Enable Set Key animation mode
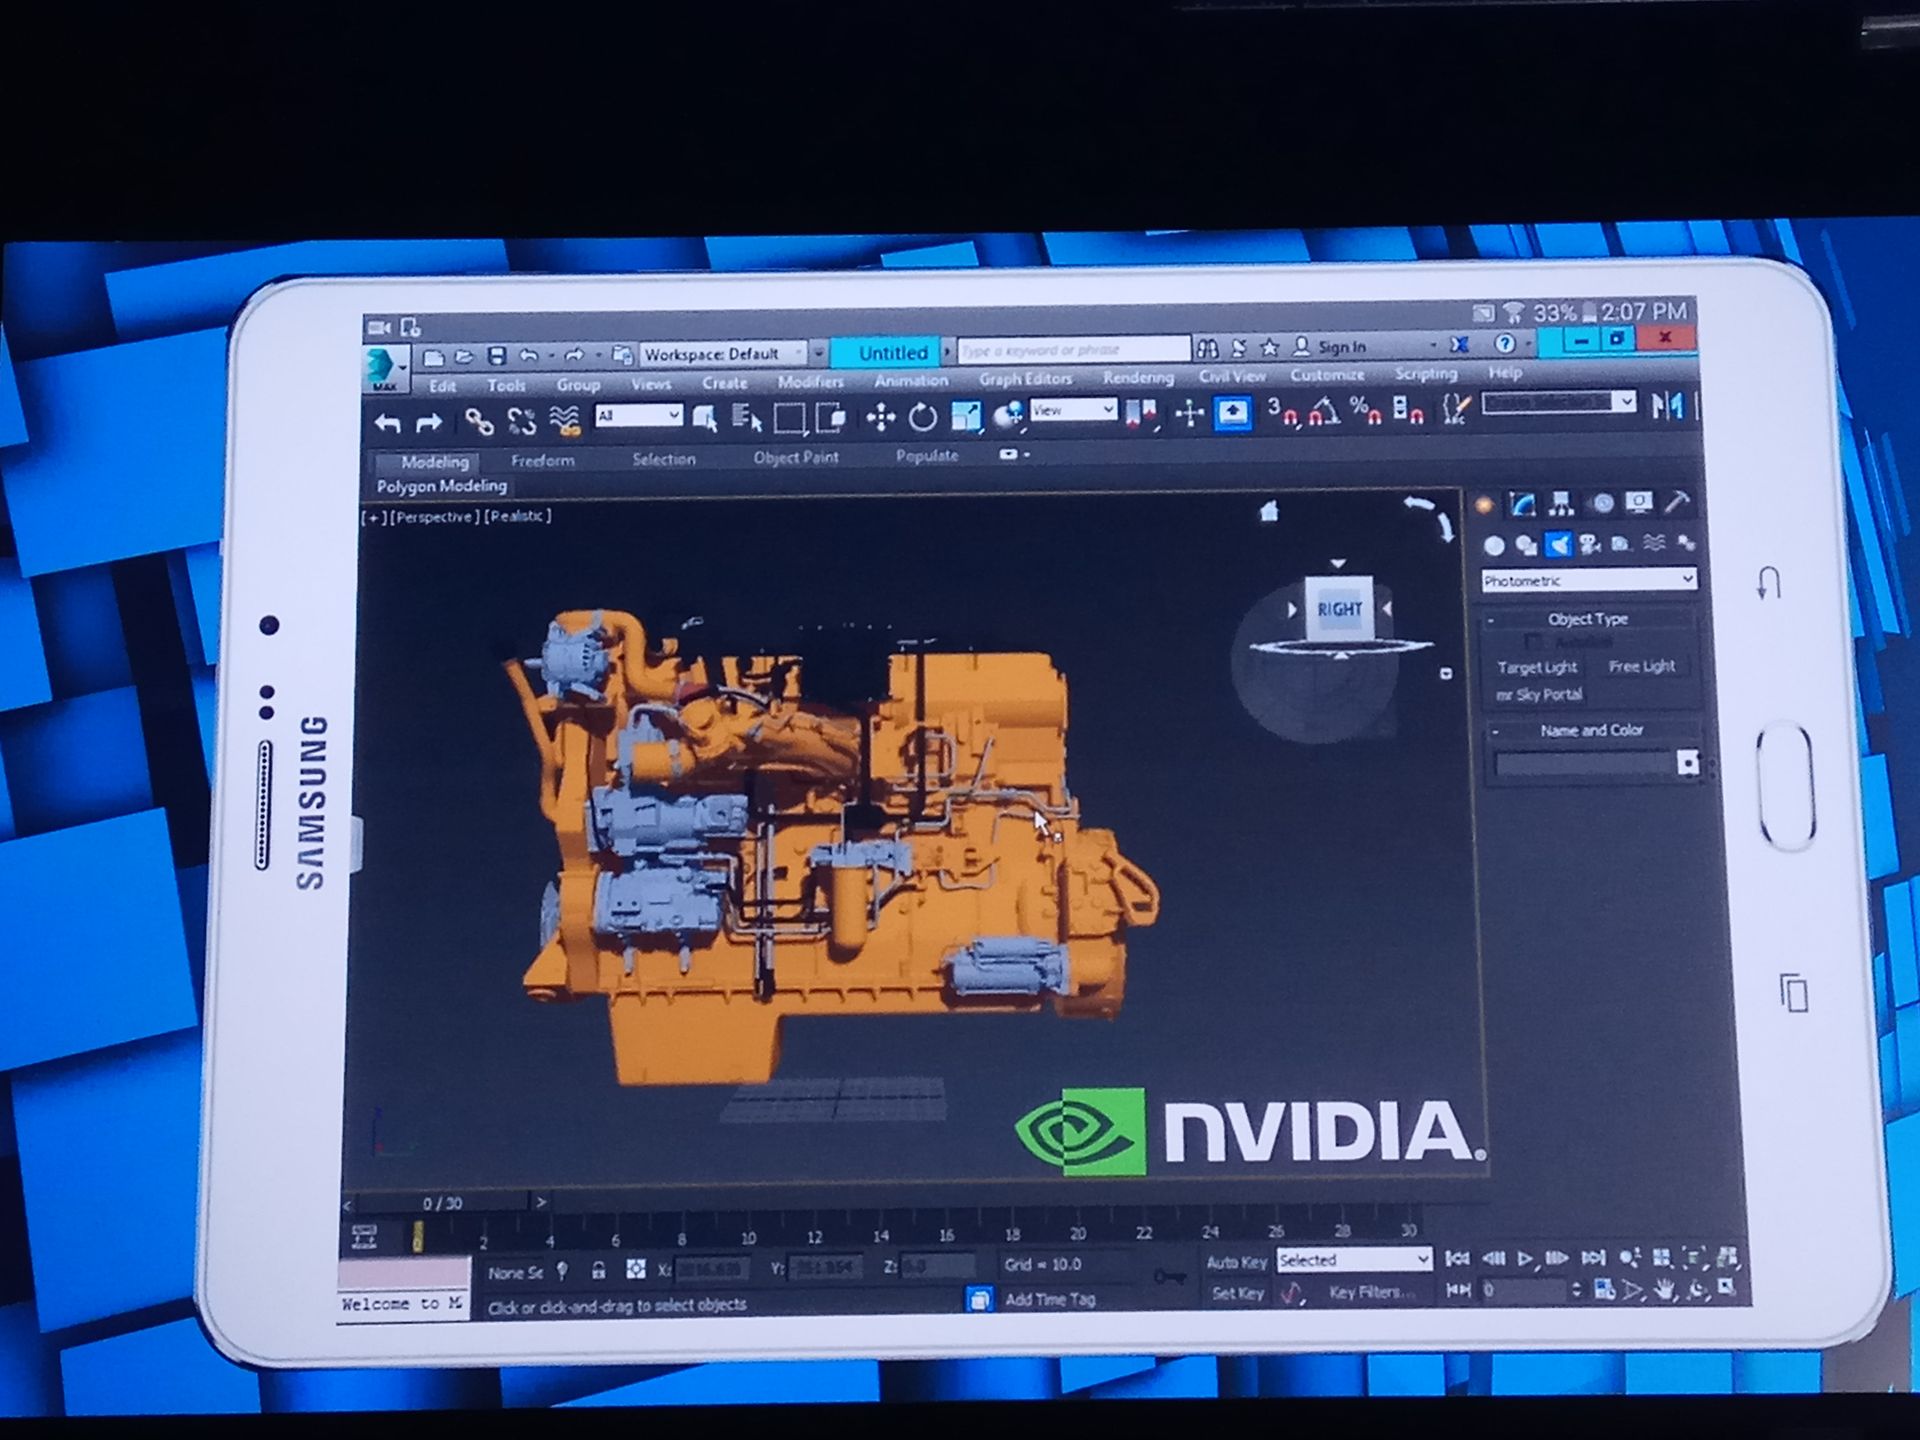The image size is (1920, 1440). (1238, 1293)
